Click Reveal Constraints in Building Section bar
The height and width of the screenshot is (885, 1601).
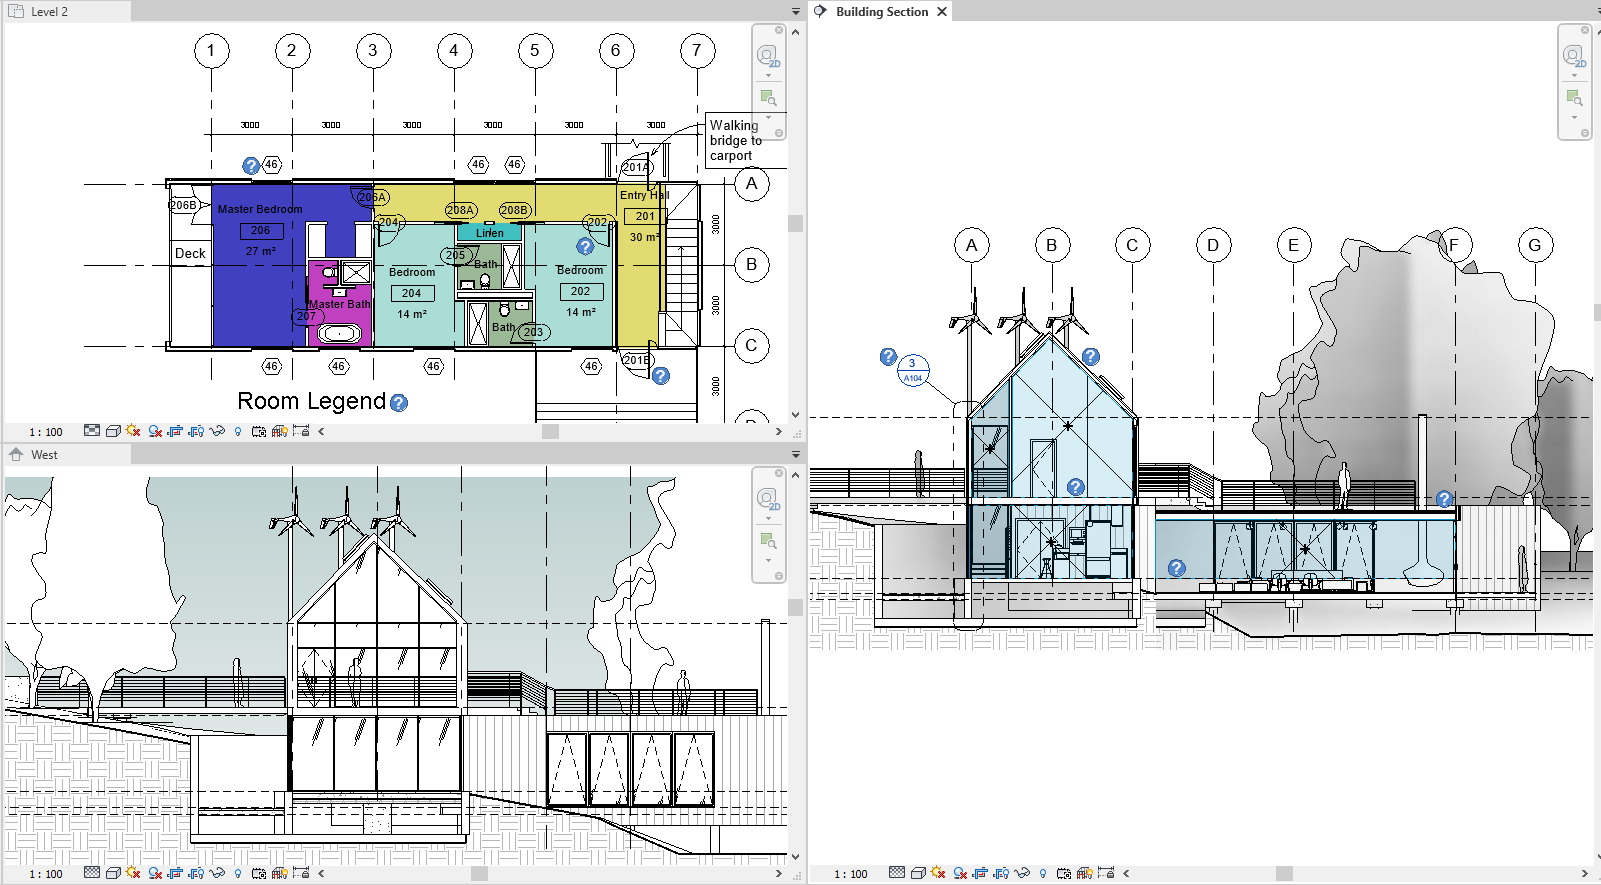coord(1106,873)
